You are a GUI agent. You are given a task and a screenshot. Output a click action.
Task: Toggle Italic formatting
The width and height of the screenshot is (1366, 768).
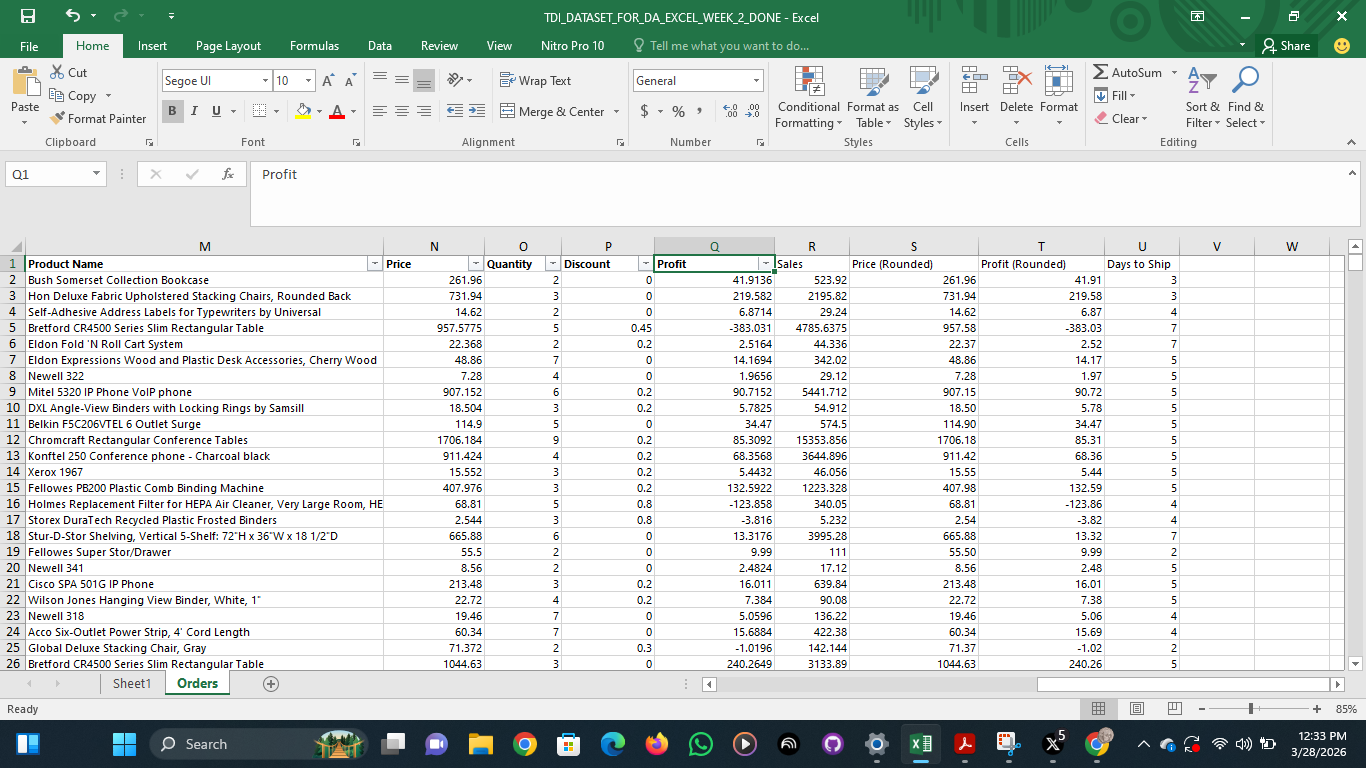[x=194, y=112]
